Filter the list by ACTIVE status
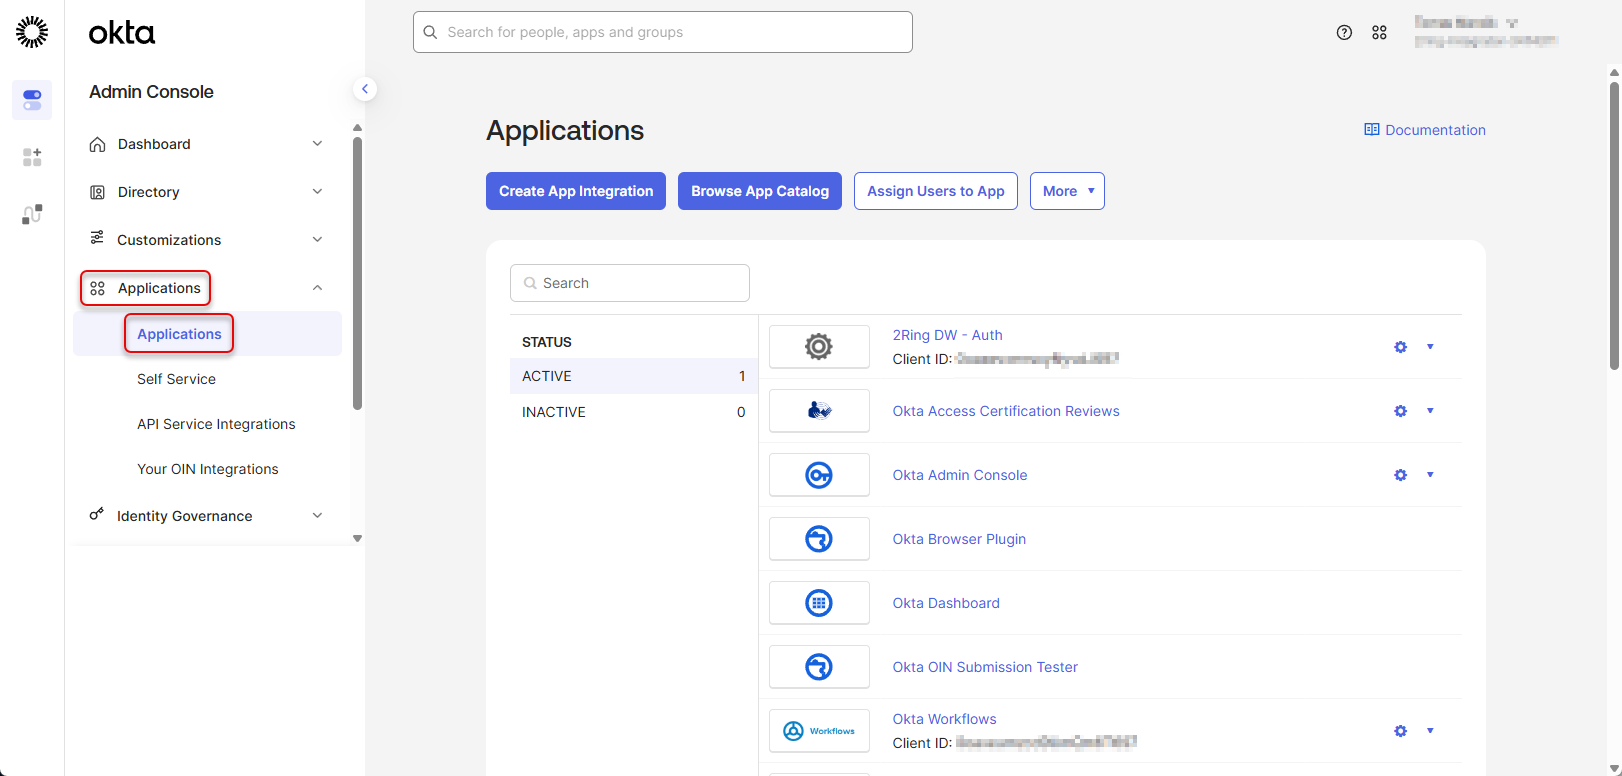Image resolution: width=1622 pixels, height=776 pixels. tap(632, 376)
